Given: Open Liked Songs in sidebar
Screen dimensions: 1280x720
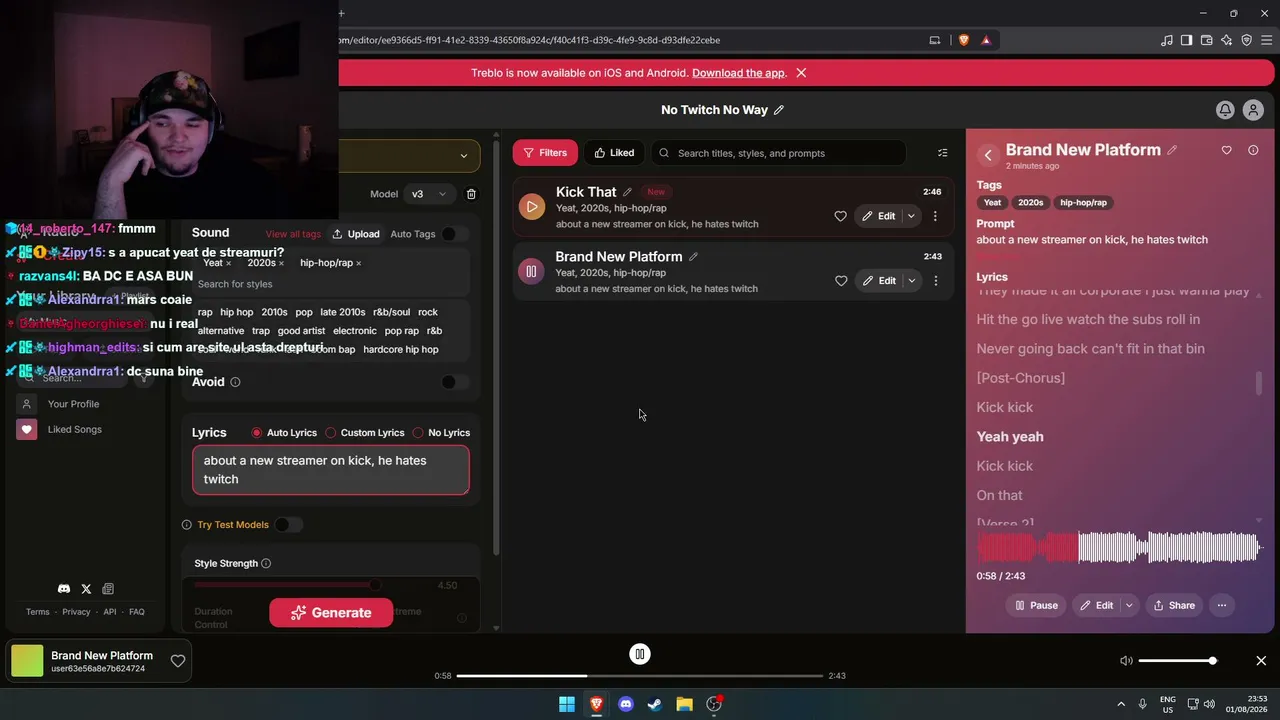Looking at the screenshot, I should click(74, 429).
